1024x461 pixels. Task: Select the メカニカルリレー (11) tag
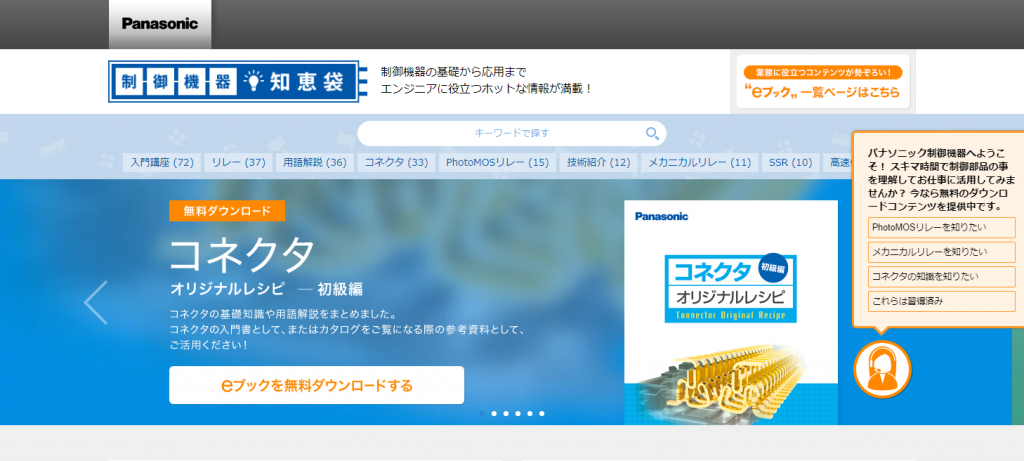click(x=699, y=163)
